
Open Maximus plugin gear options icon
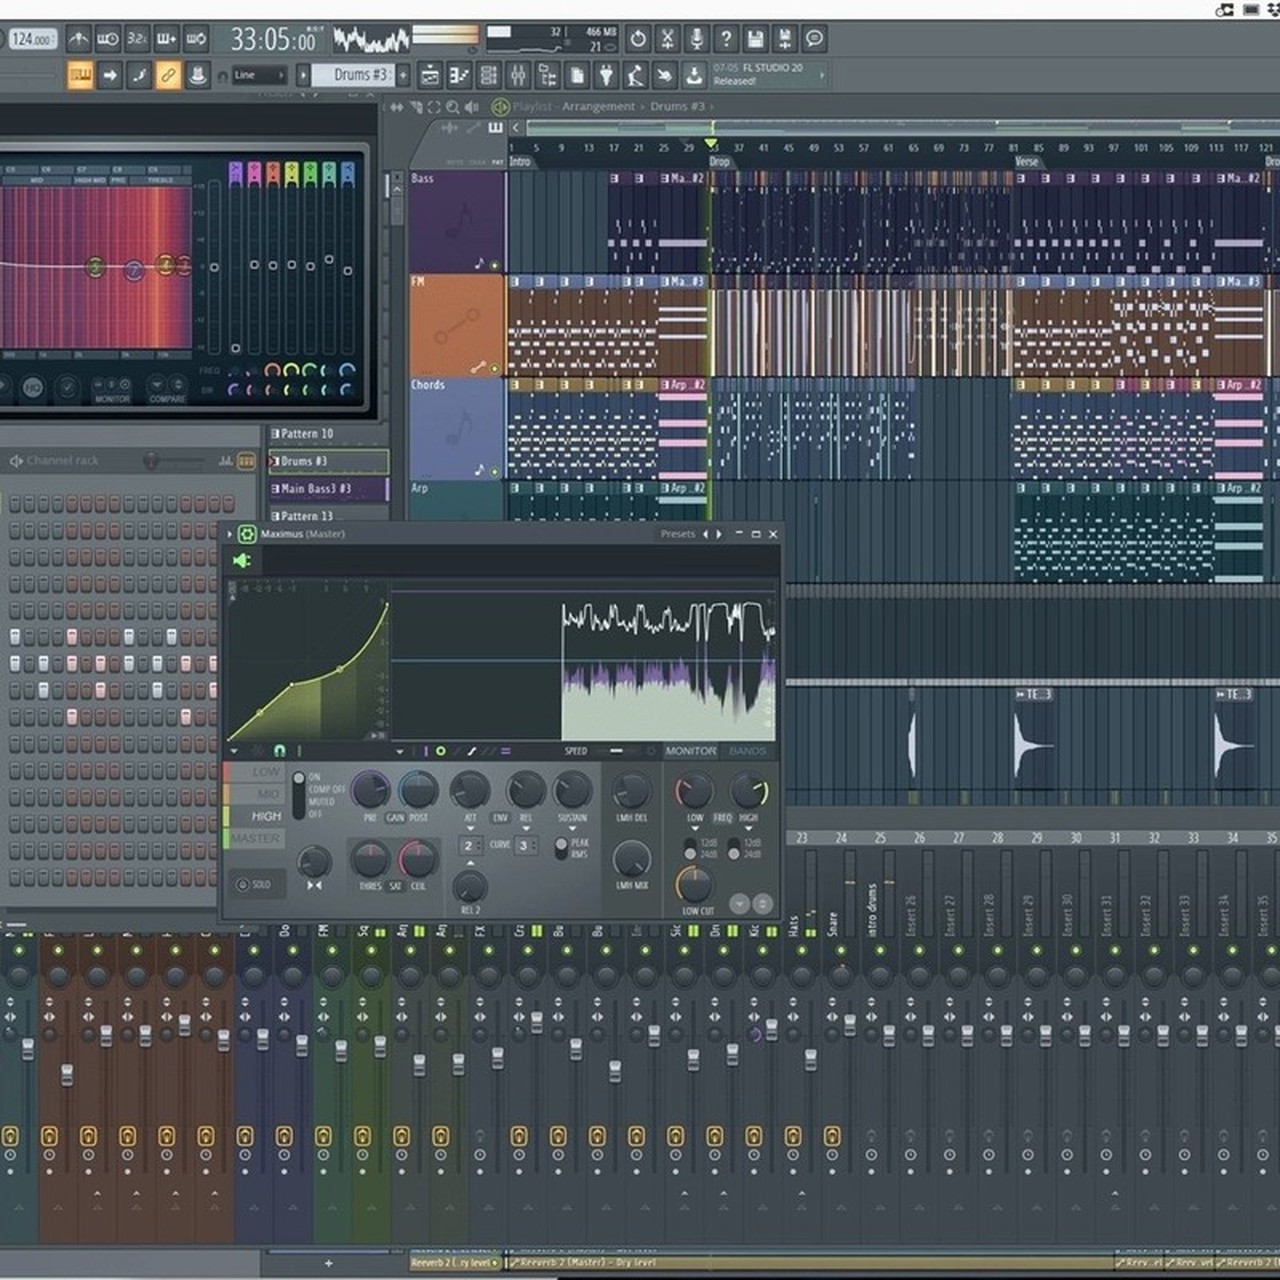(x=247, y=534)
